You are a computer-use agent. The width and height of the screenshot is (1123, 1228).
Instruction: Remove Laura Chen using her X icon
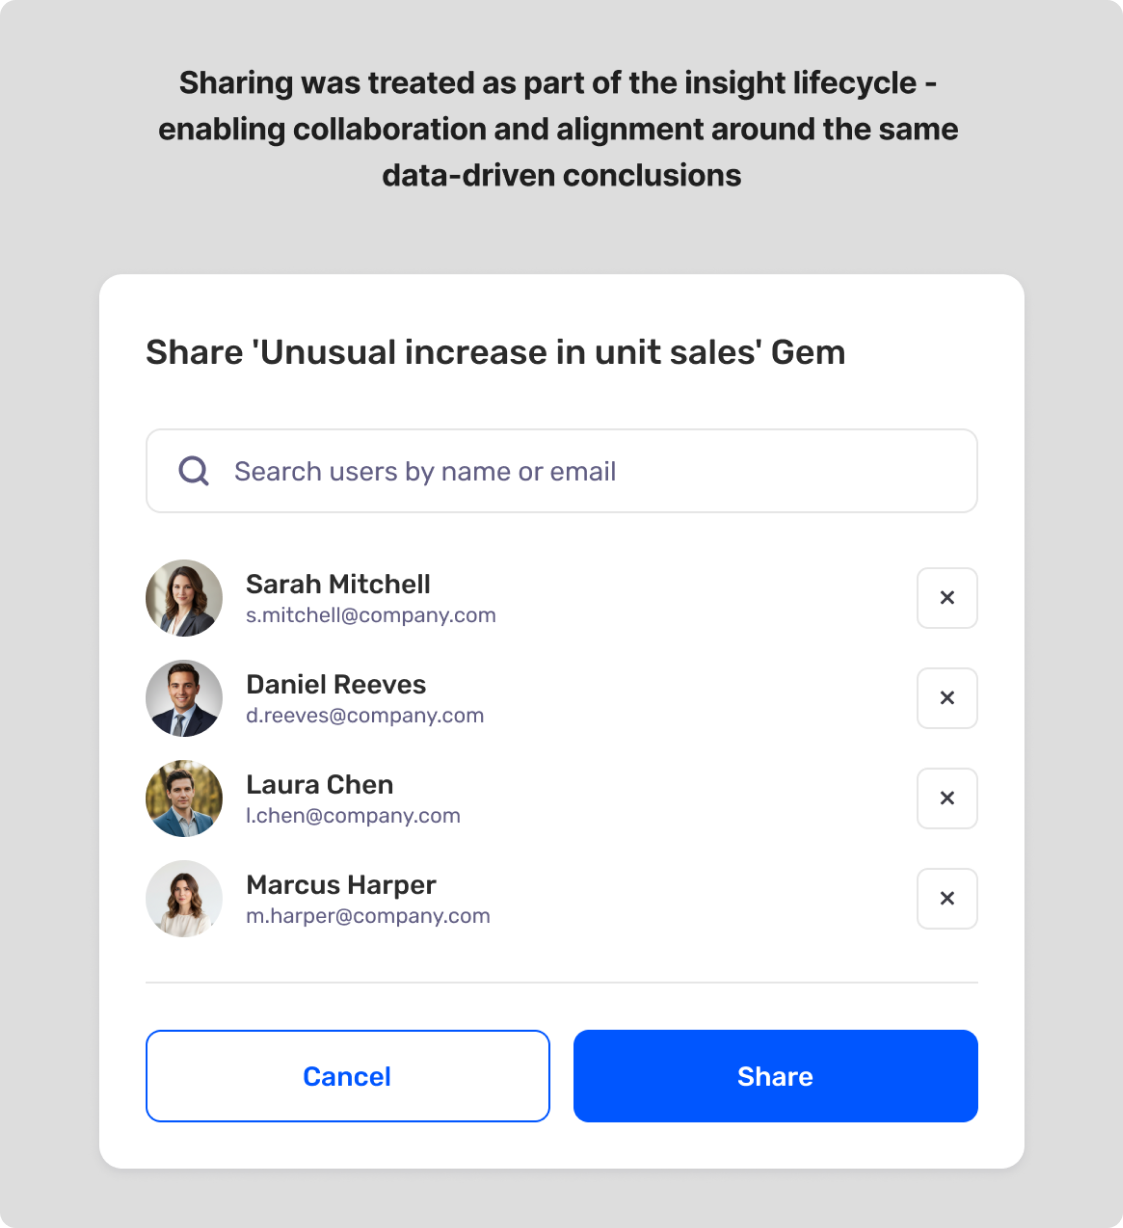point(947,798)
